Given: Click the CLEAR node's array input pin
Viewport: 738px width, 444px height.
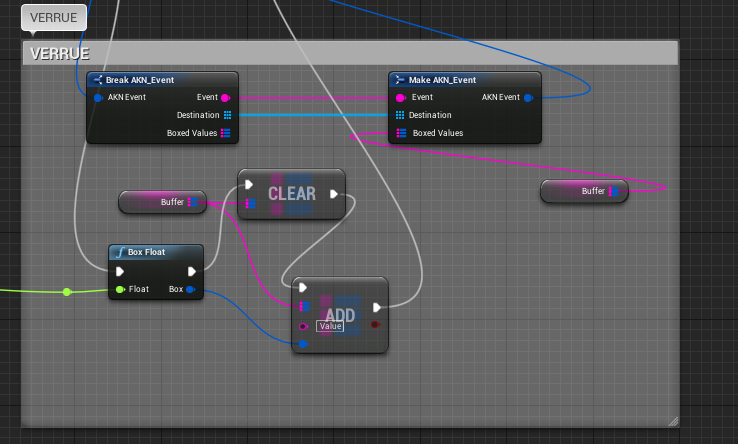Looking at the screenshot, I should (250, 203).
